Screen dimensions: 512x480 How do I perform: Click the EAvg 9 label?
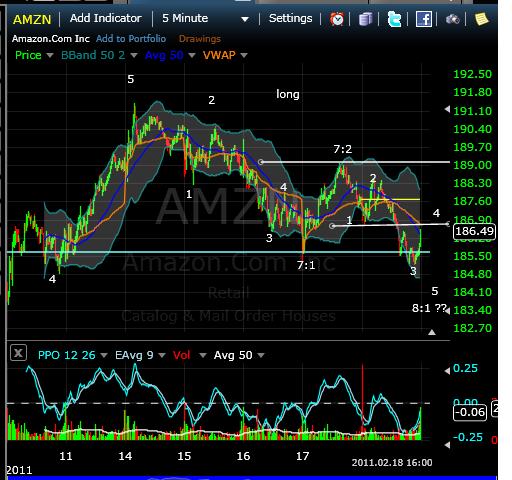134,355
